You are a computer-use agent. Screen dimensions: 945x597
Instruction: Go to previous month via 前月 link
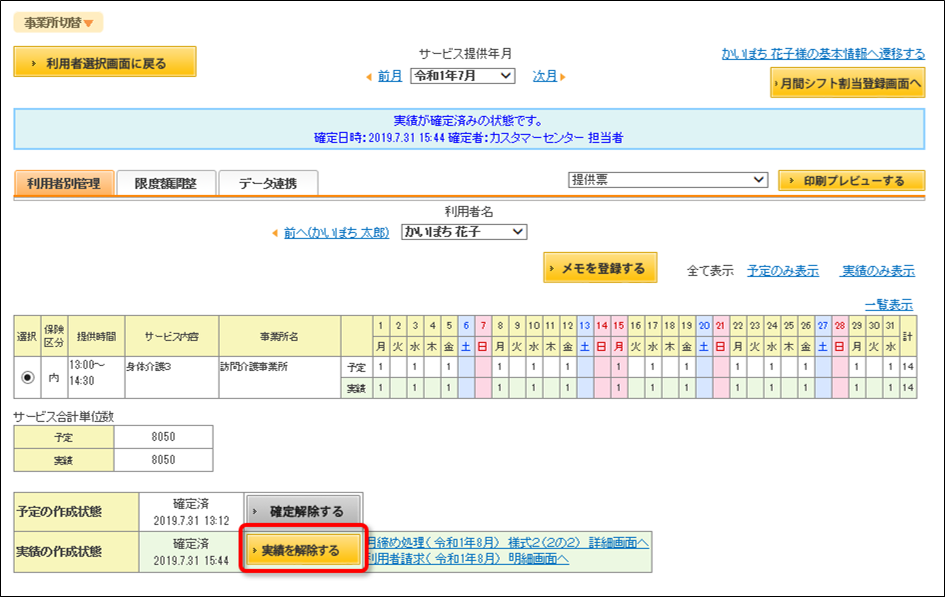pyautogui.click(x=389, y=77)
